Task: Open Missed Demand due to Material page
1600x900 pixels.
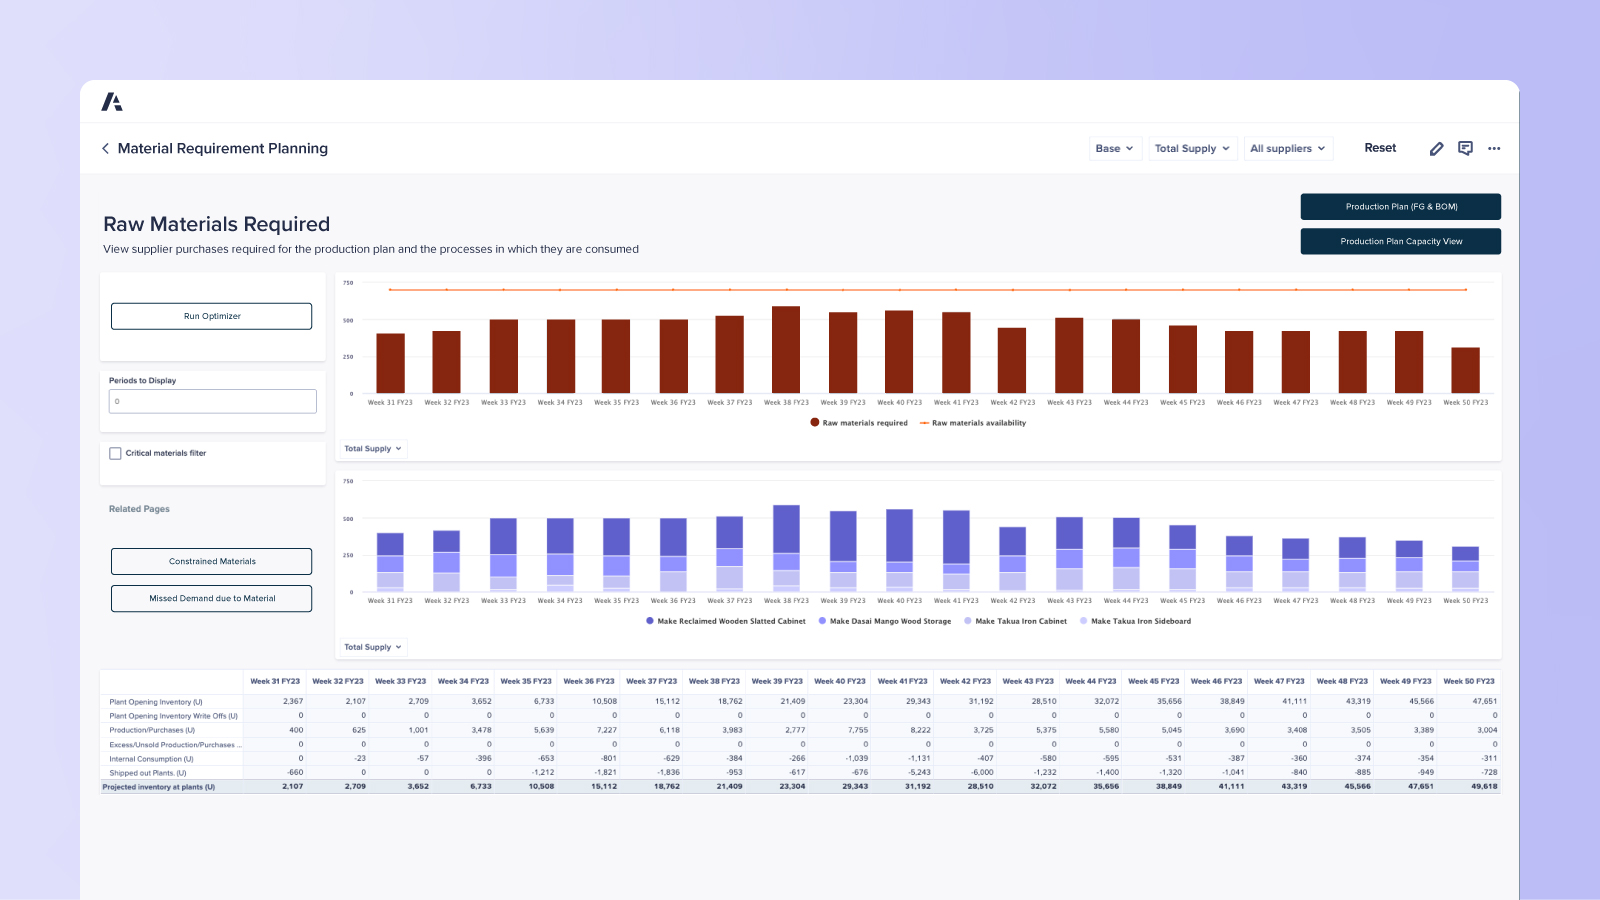Action: tap(211, 598)
